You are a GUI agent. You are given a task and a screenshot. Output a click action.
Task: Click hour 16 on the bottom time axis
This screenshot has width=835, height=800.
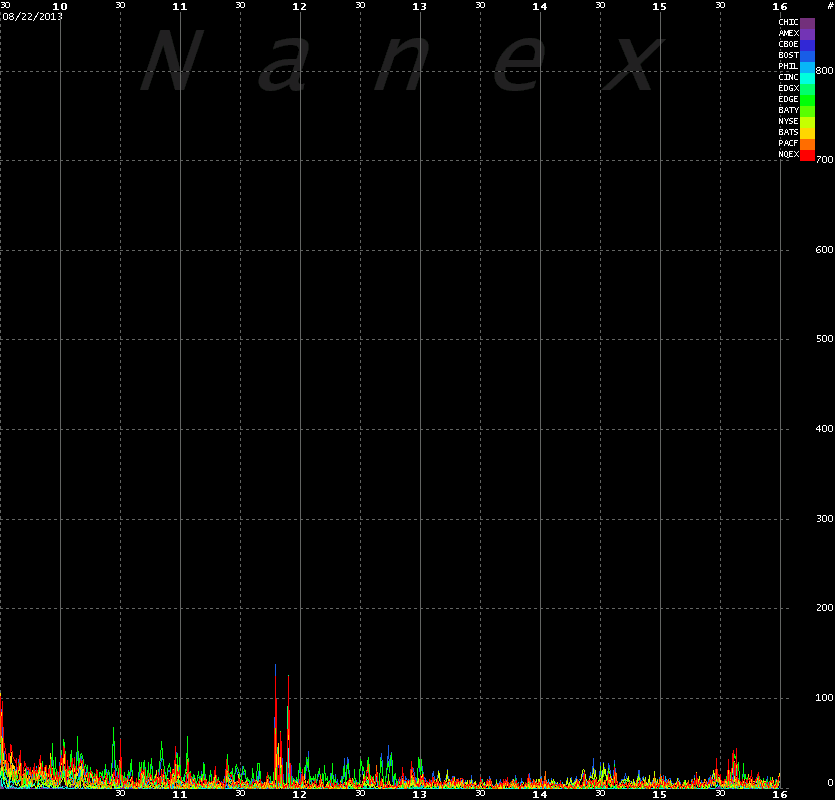tap(780, 794)
